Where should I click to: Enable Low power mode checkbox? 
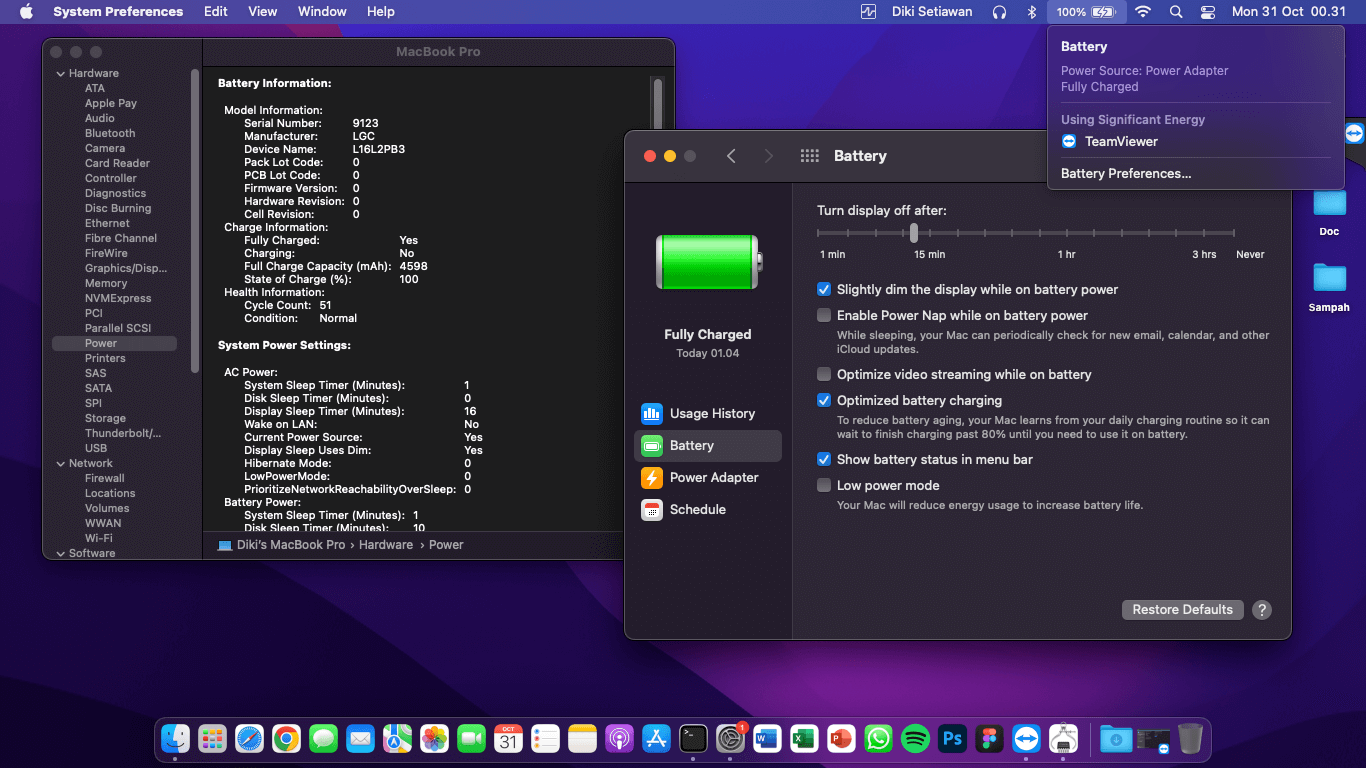tap(824, 485)
